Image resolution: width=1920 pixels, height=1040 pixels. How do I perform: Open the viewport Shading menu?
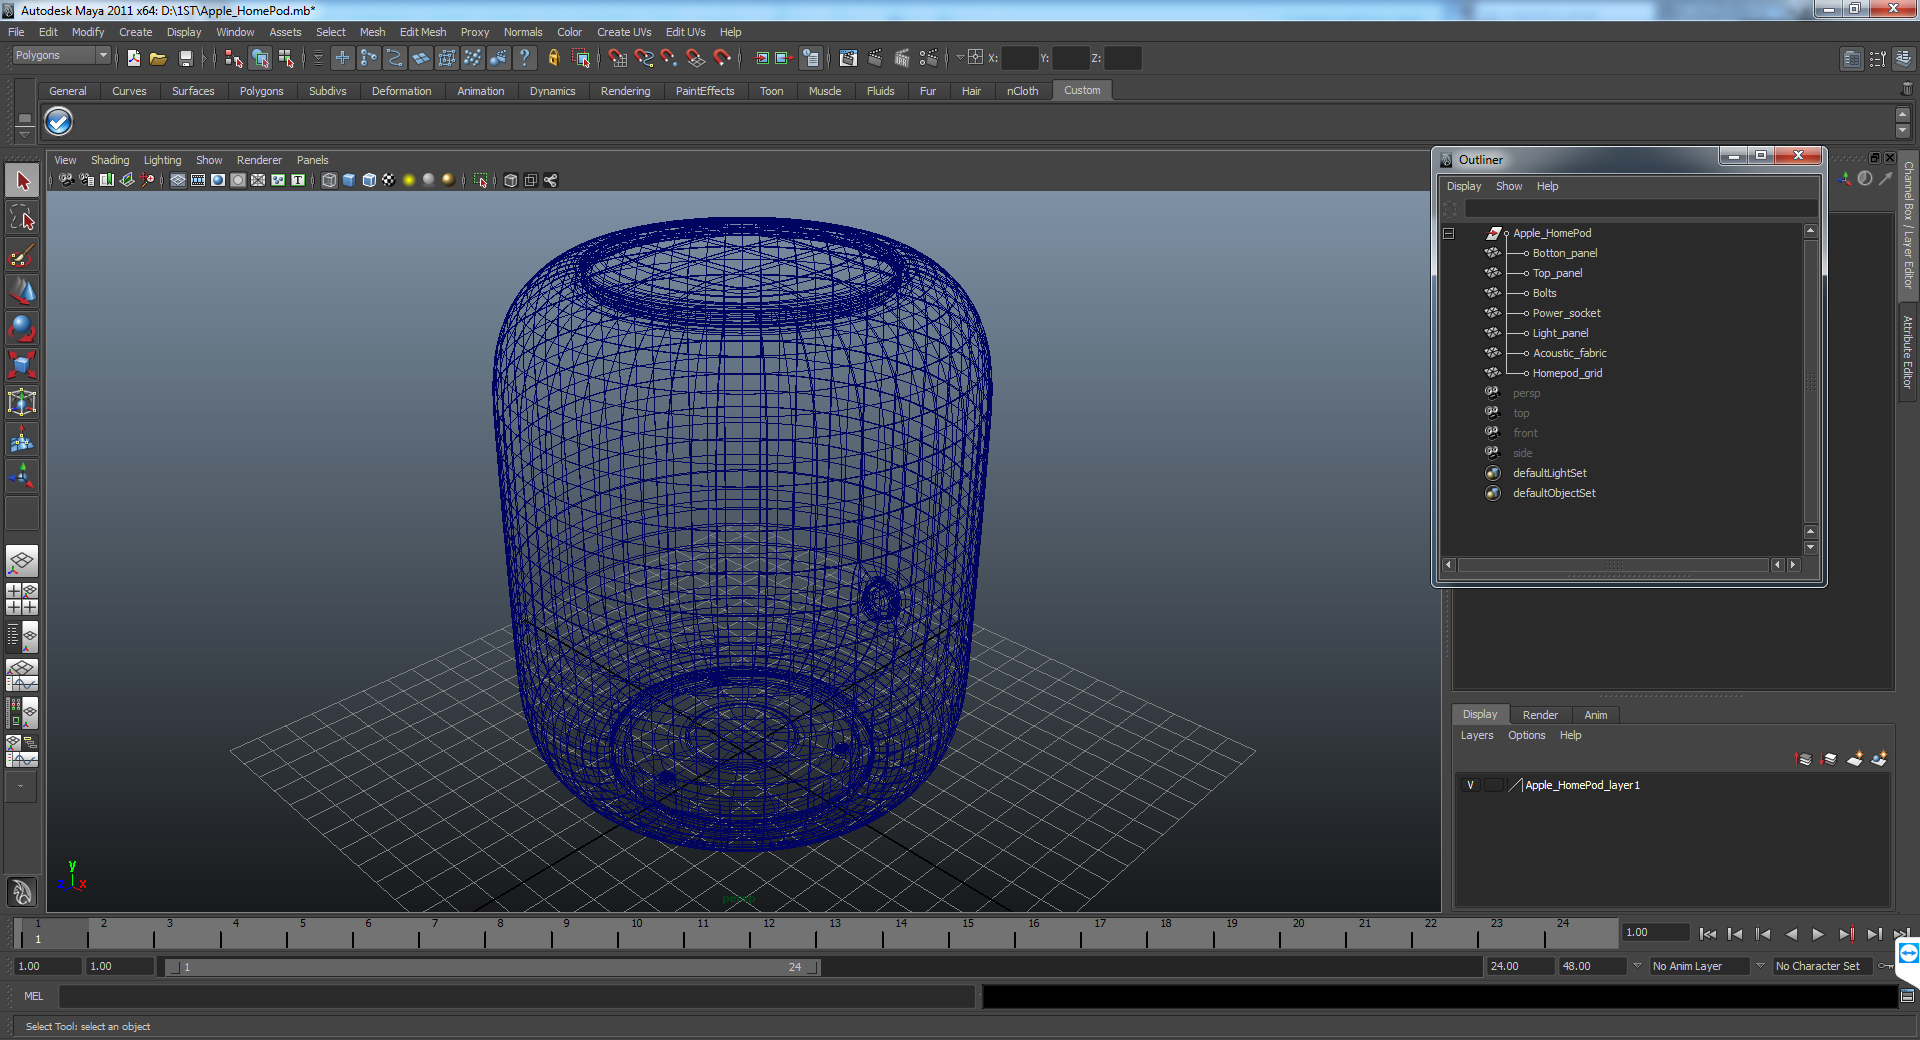tap(110, 160)
